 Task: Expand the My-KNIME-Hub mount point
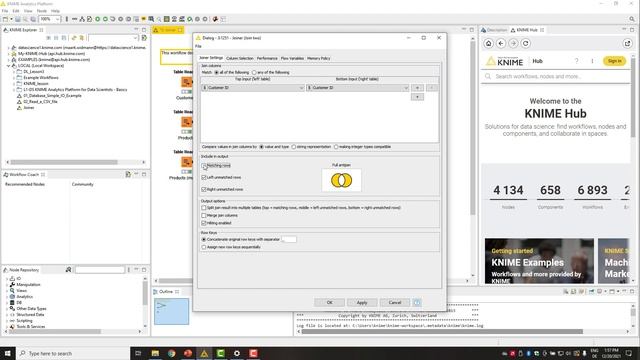(8, 53)
